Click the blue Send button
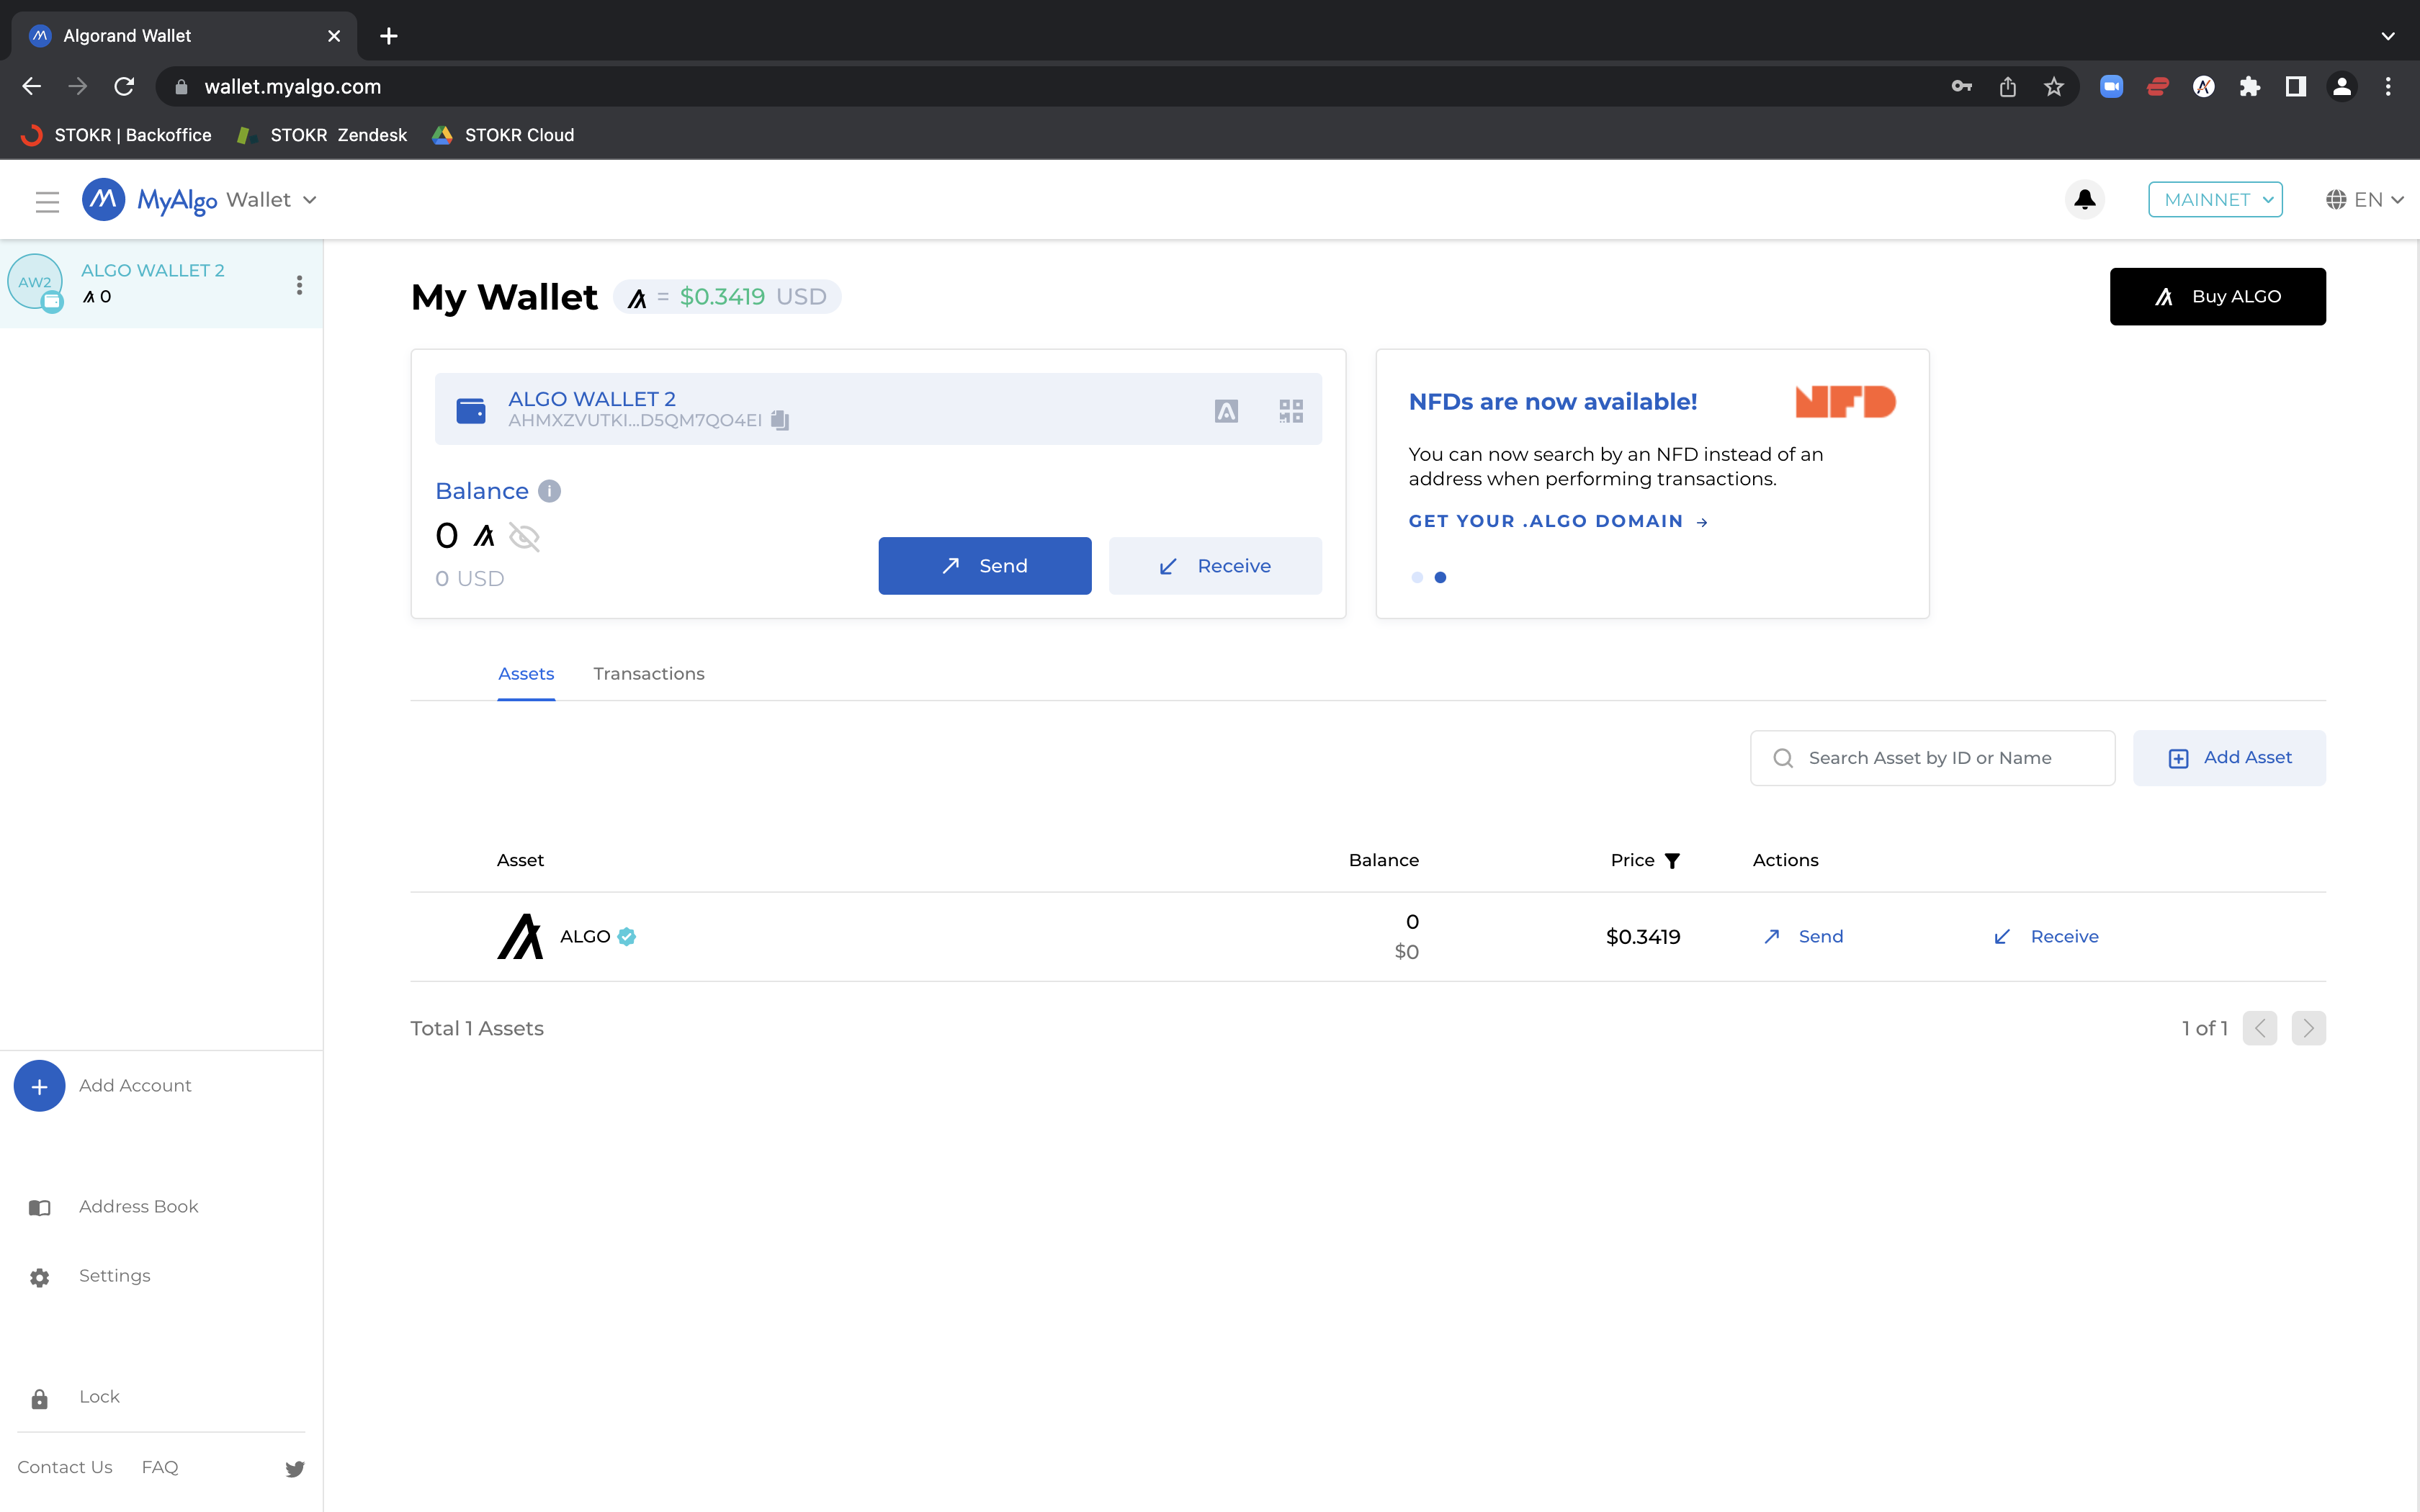Screen dimensions: 2420x1512 [x=984, y=566]
